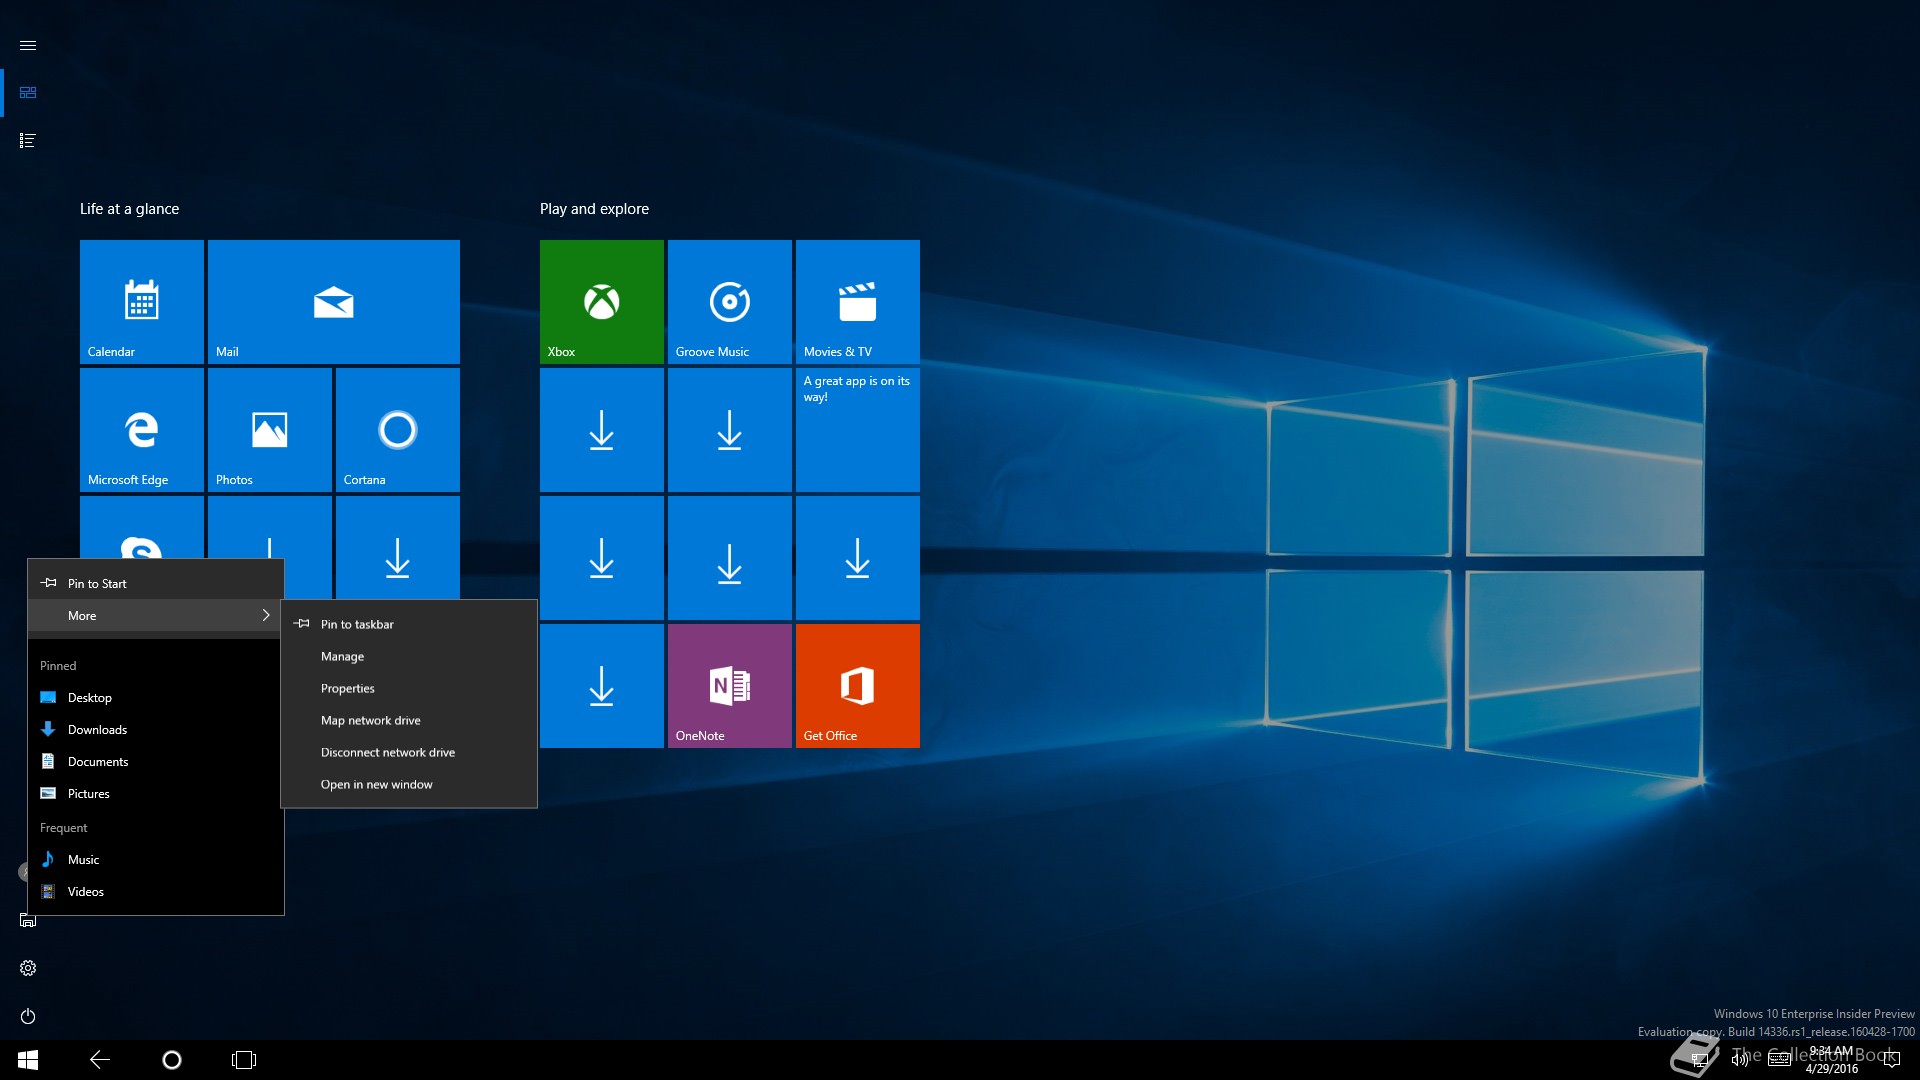The width and height of the screenshot is (1920, 1080).
Task: Click the Windows Start button
Action: (28, 1060)
